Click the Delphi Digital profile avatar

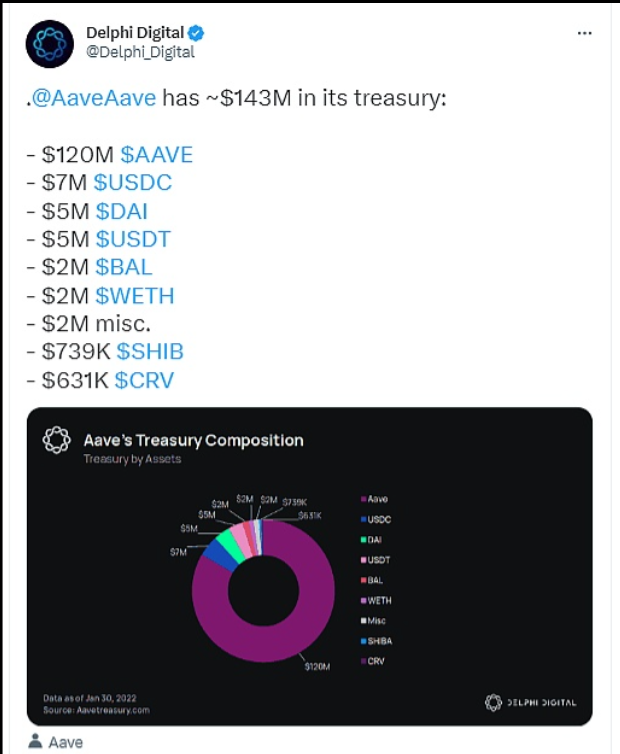49,44
